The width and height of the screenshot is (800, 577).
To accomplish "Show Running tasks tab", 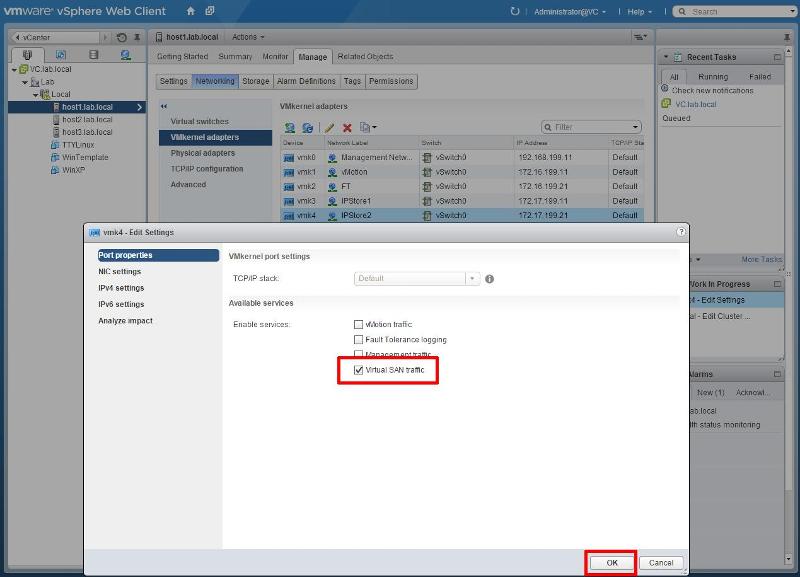I will tap(713, 77).
